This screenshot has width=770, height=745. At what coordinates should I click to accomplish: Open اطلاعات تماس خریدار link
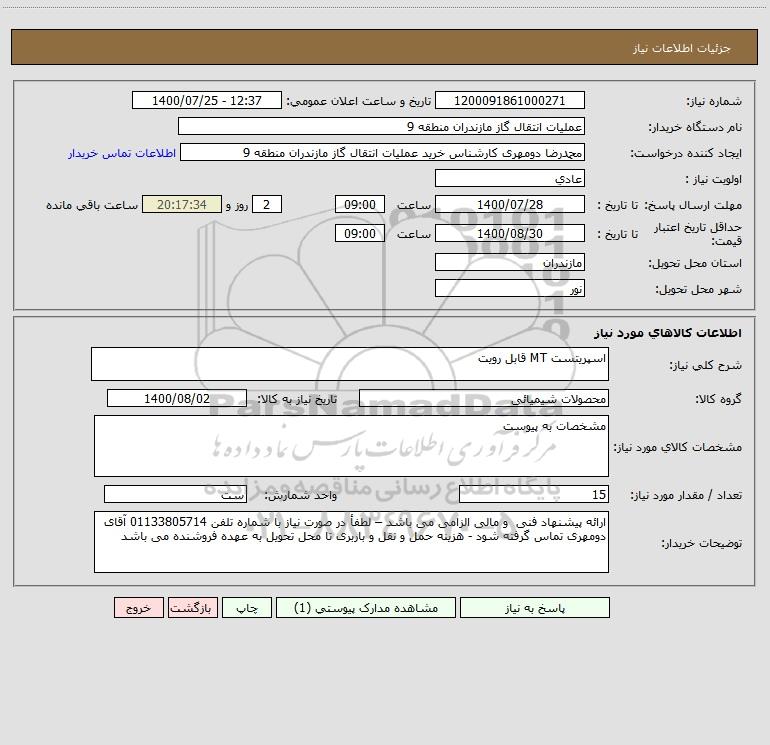point(122,153)
